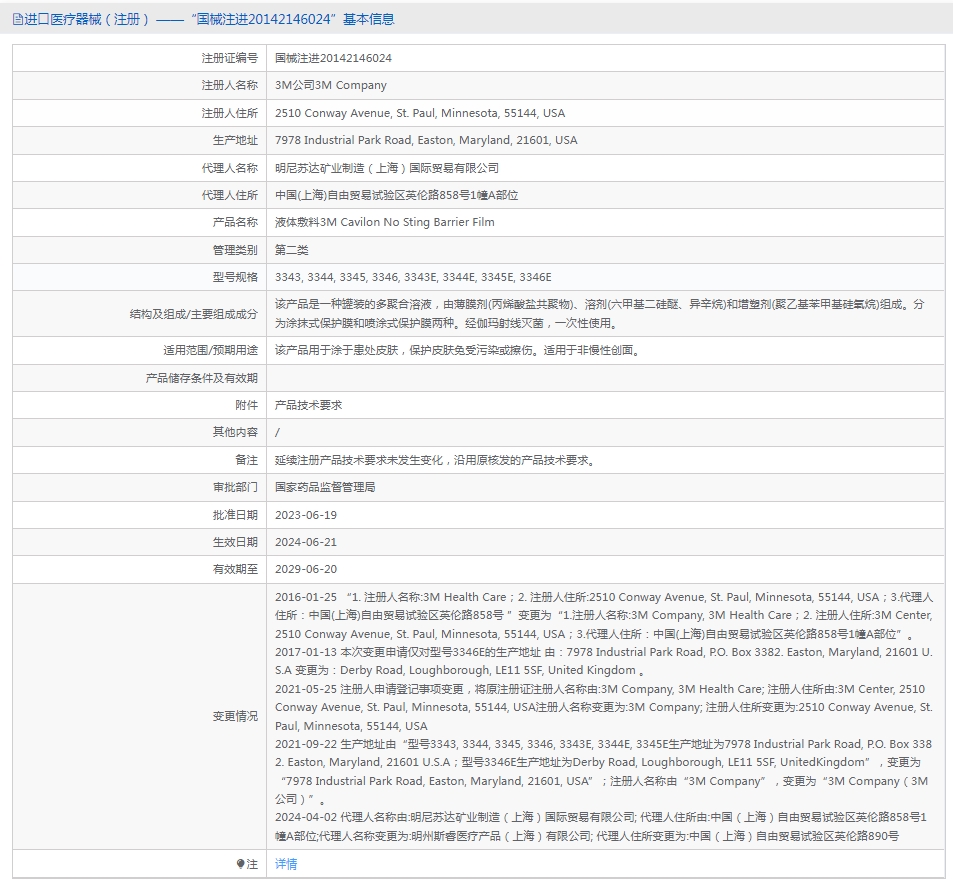Screen dimensions: 953x888
Task: Click the 注册证编号 row label
Action: (230, 58)
